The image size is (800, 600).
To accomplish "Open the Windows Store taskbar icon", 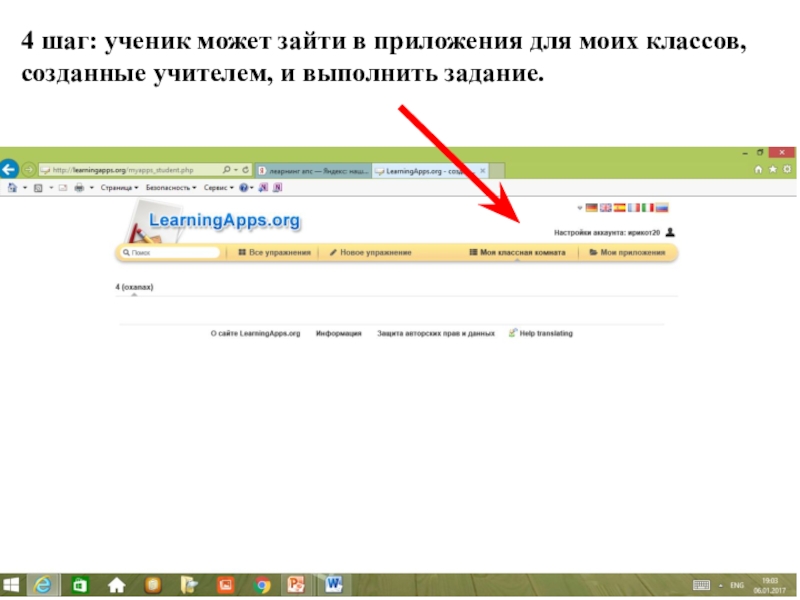I will pos(80,585).
